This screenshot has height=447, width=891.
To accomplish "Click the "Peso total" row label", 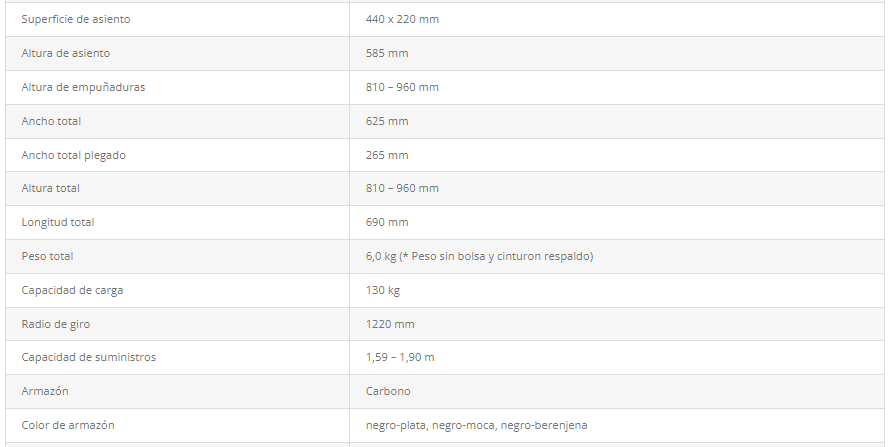I will pos(48,256).
